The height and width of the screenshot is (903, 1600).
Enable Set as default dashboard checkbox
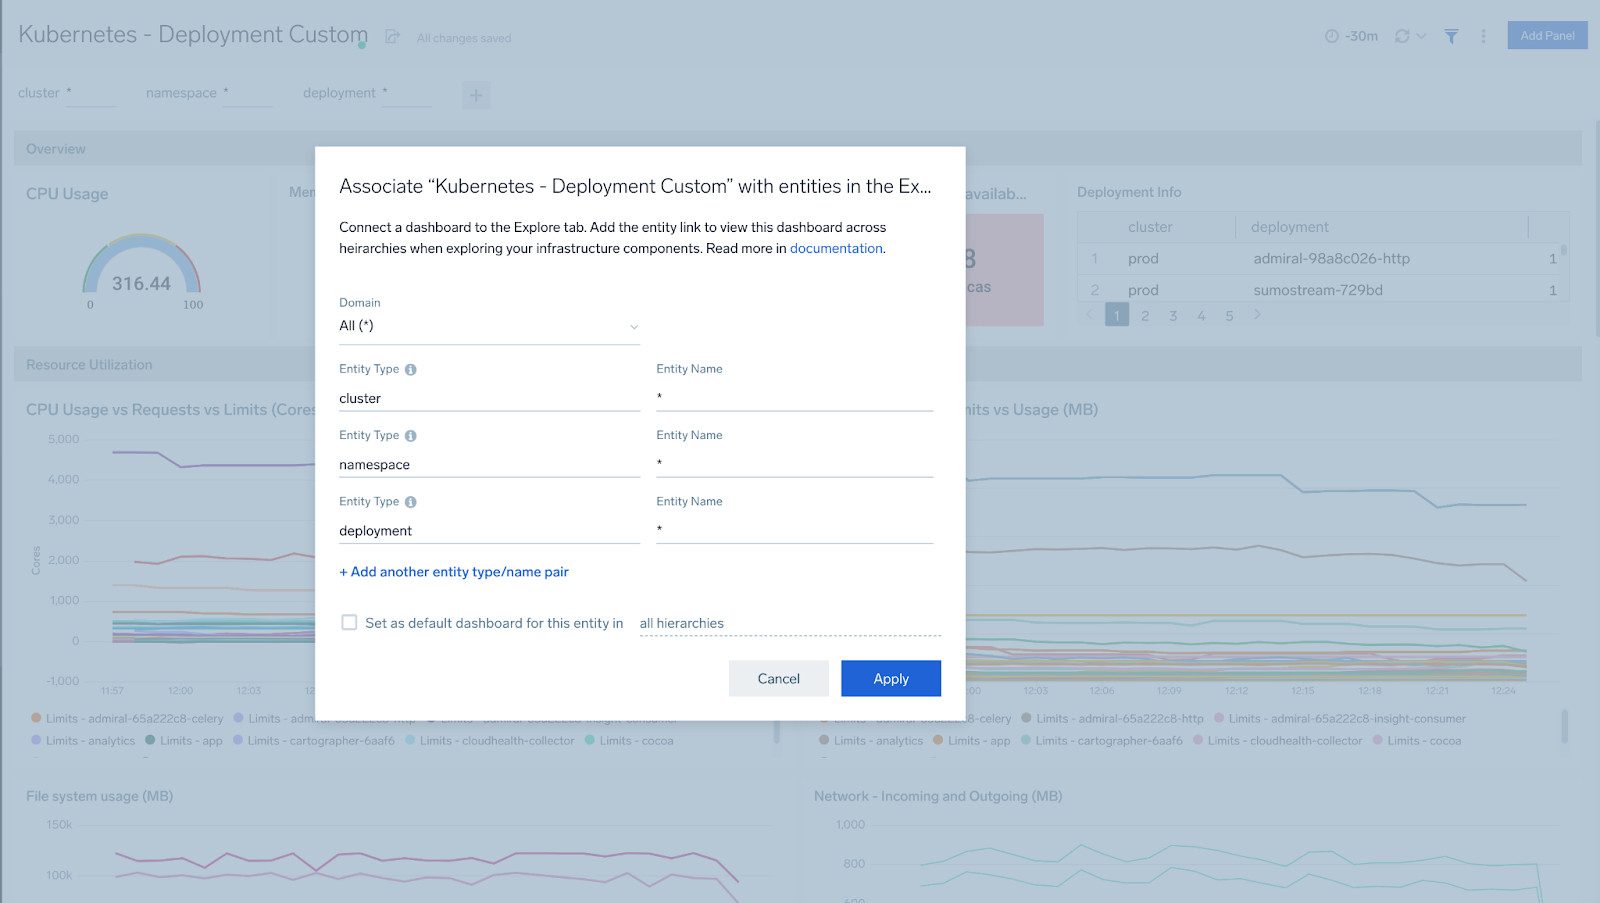[x=349, y=623]
